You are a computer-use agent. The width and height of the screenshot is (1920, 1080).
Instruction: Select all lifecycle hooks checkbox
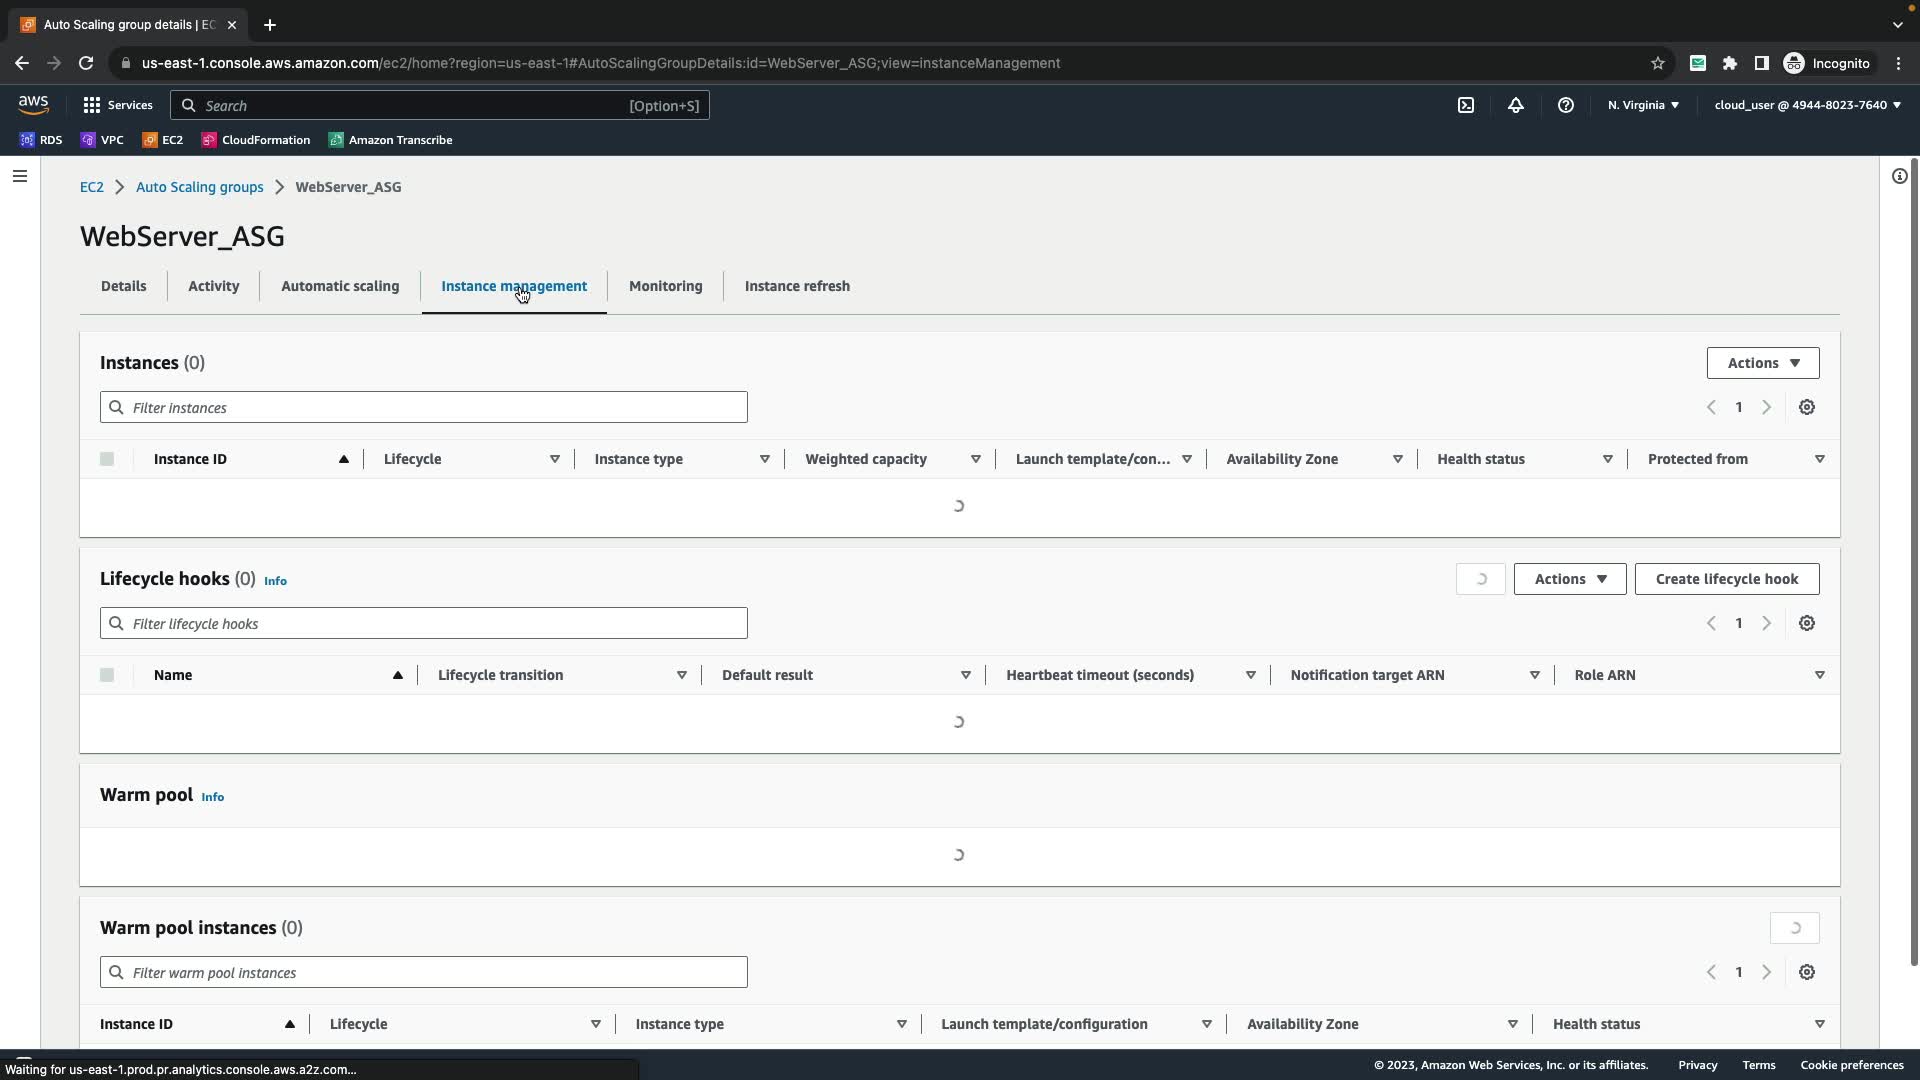coord(107,675)
